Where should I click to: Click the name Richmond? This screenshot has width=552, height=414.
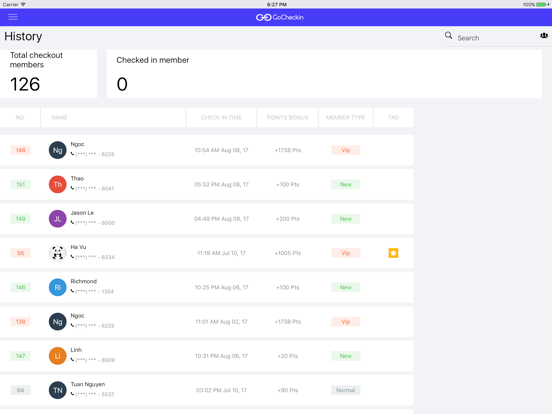(83, 281)
